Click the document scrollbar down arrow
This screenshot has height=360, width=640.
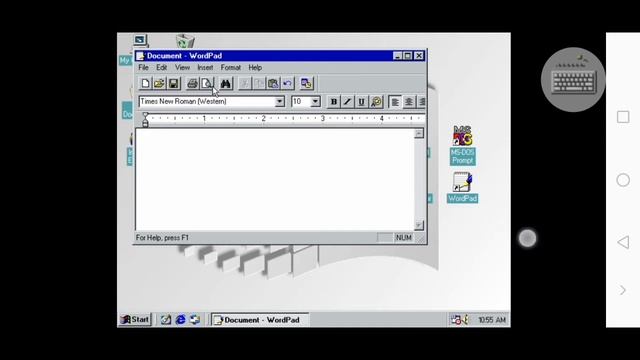tap(419, 225)
